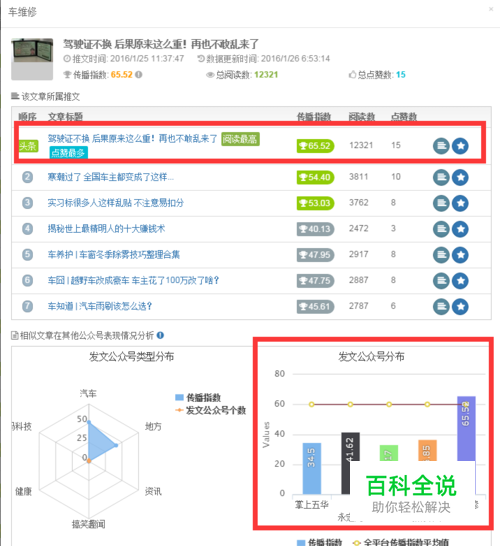Open article 揭秘世上最精明人的十大赚钱术

click(106, 229)
